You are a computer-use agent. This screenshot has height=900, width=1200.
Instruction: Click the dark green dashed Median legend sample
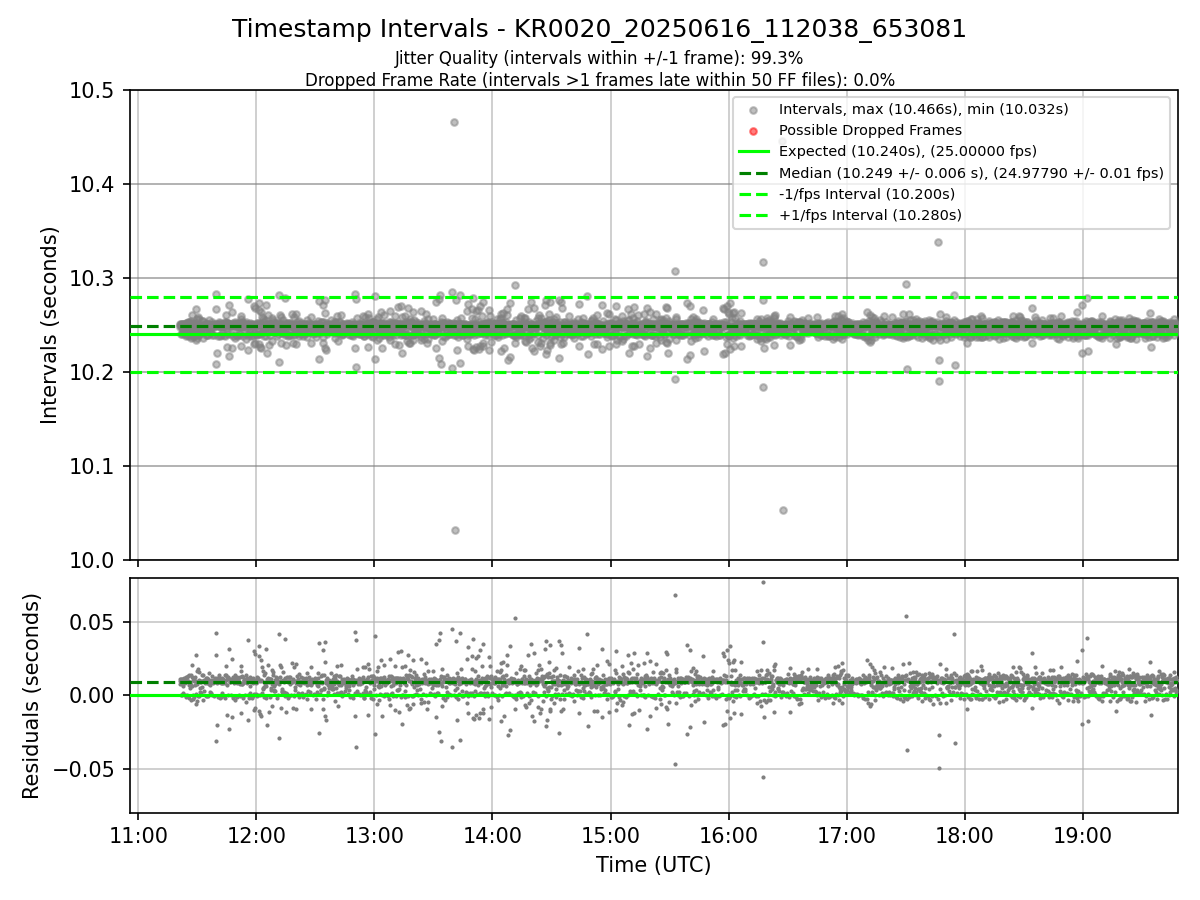point(754,173)
